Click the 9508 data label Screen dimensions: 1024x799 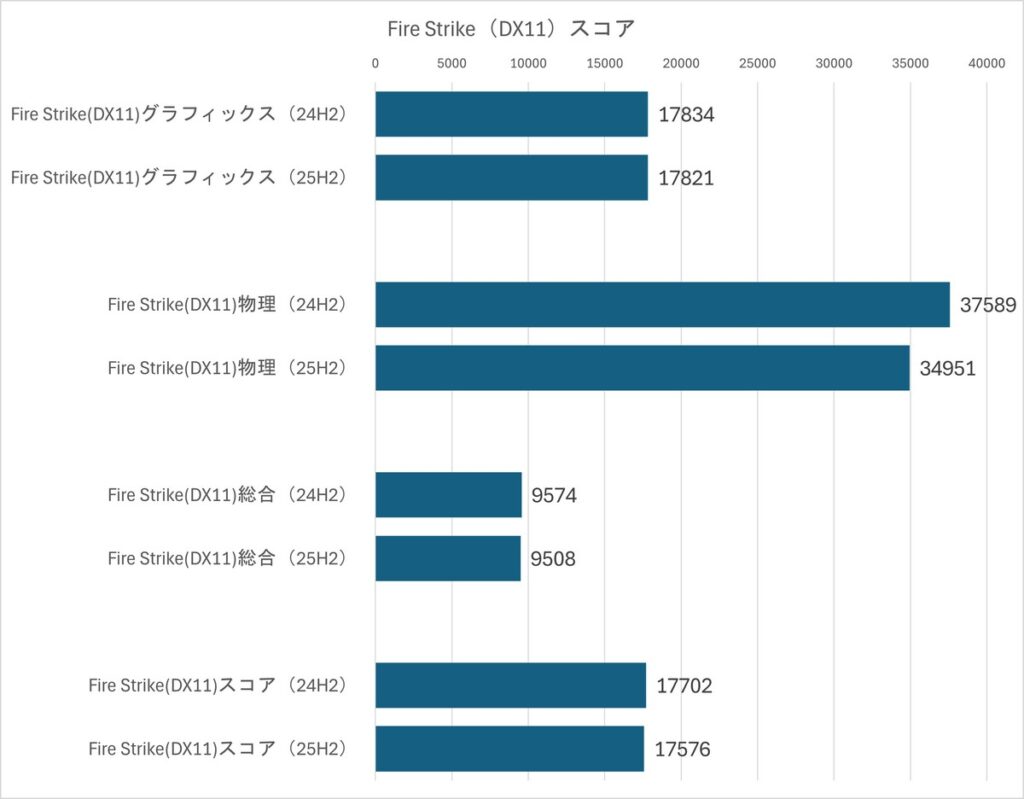[x=553, y=559]
